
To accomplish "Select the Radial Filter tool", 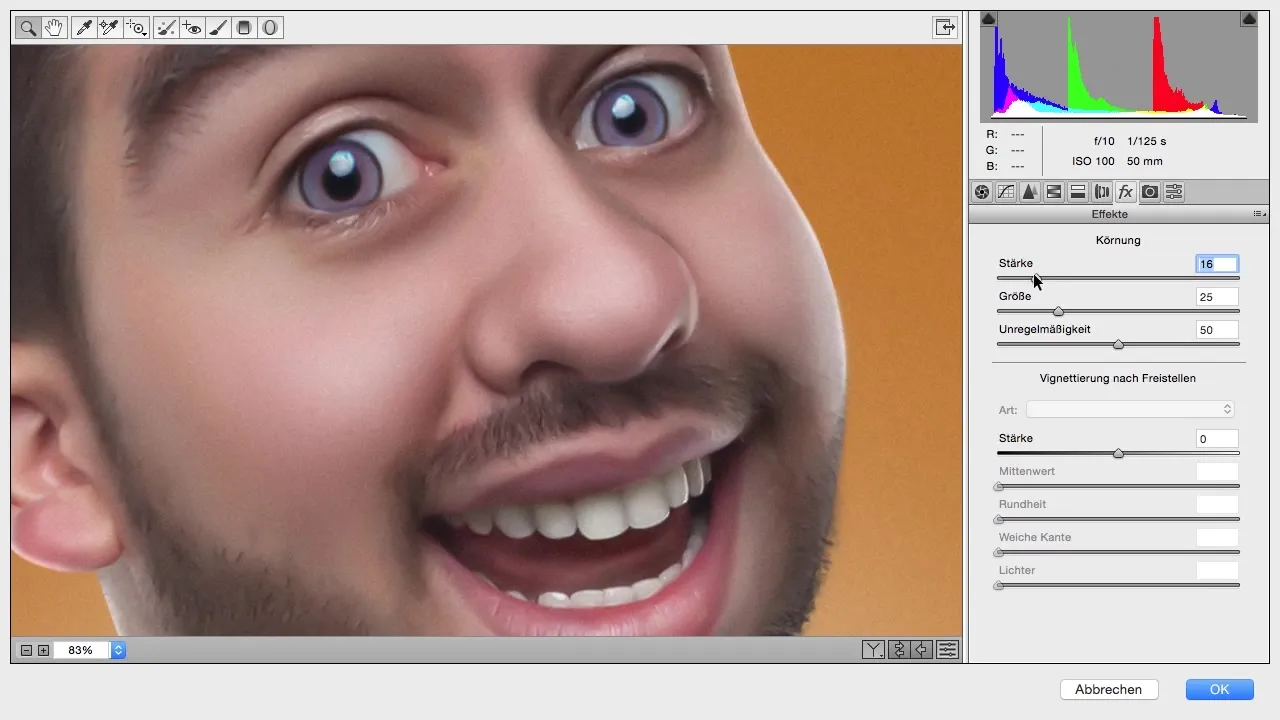I will pyautogui.click(x=270, y=28).
